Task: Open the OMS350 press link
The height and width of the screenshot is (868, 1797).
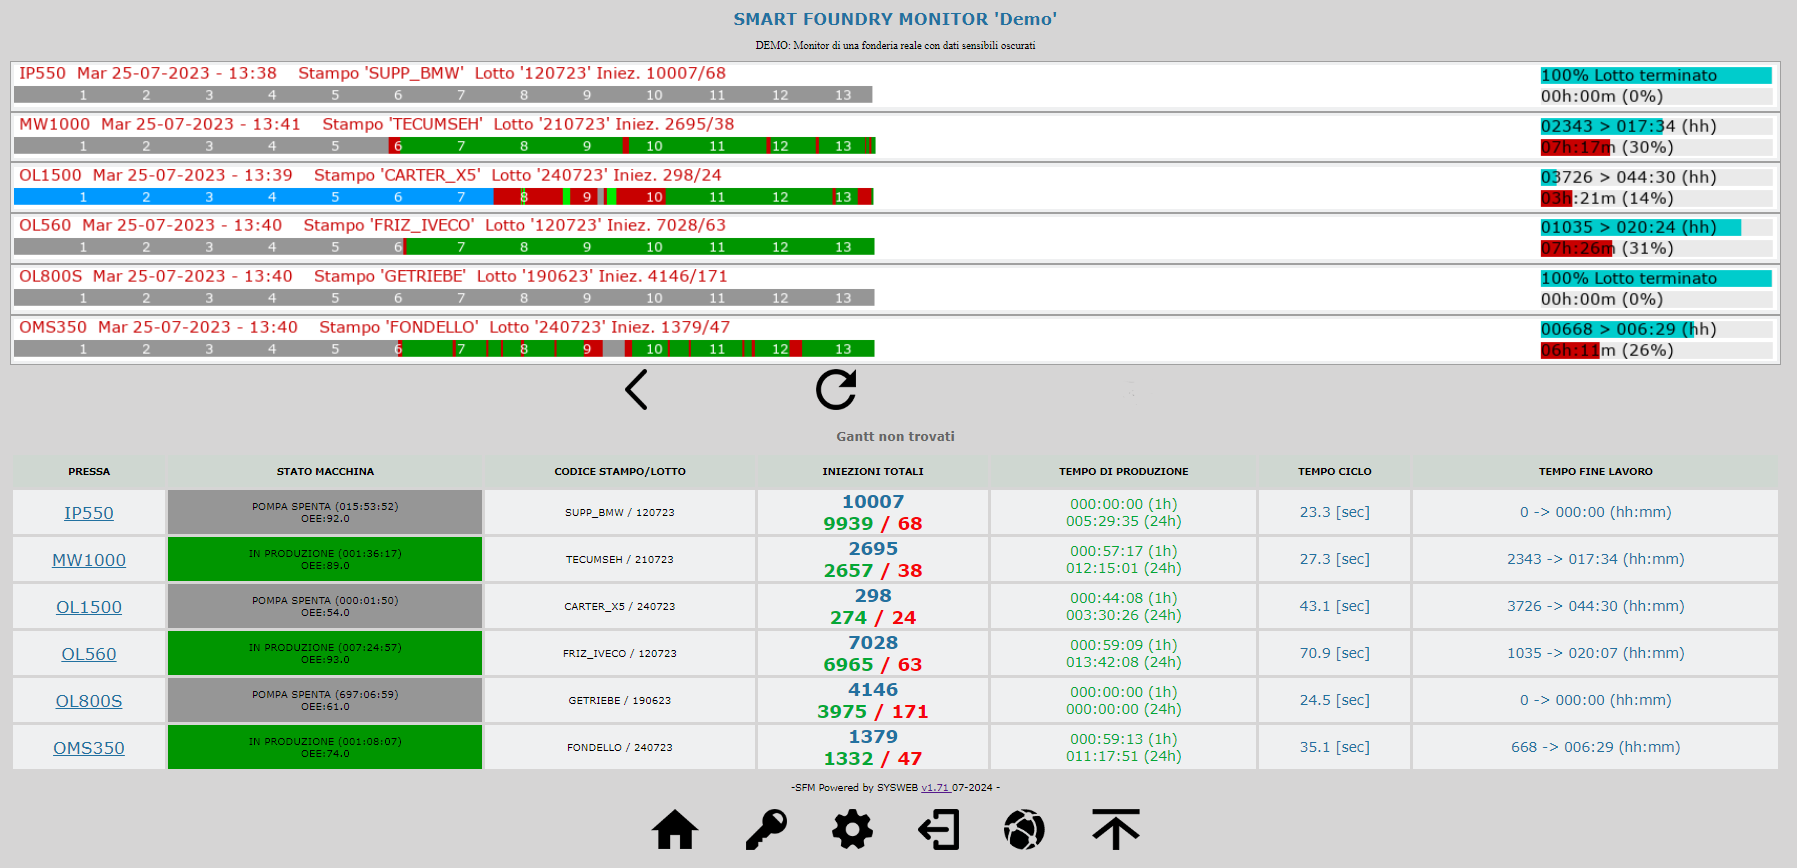Action: click(89, 748)
